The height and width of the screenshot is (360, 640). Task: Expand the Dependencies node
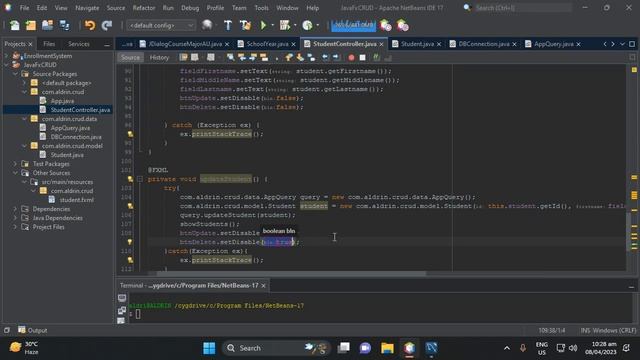pyautogui.click(x=16, y=209)
